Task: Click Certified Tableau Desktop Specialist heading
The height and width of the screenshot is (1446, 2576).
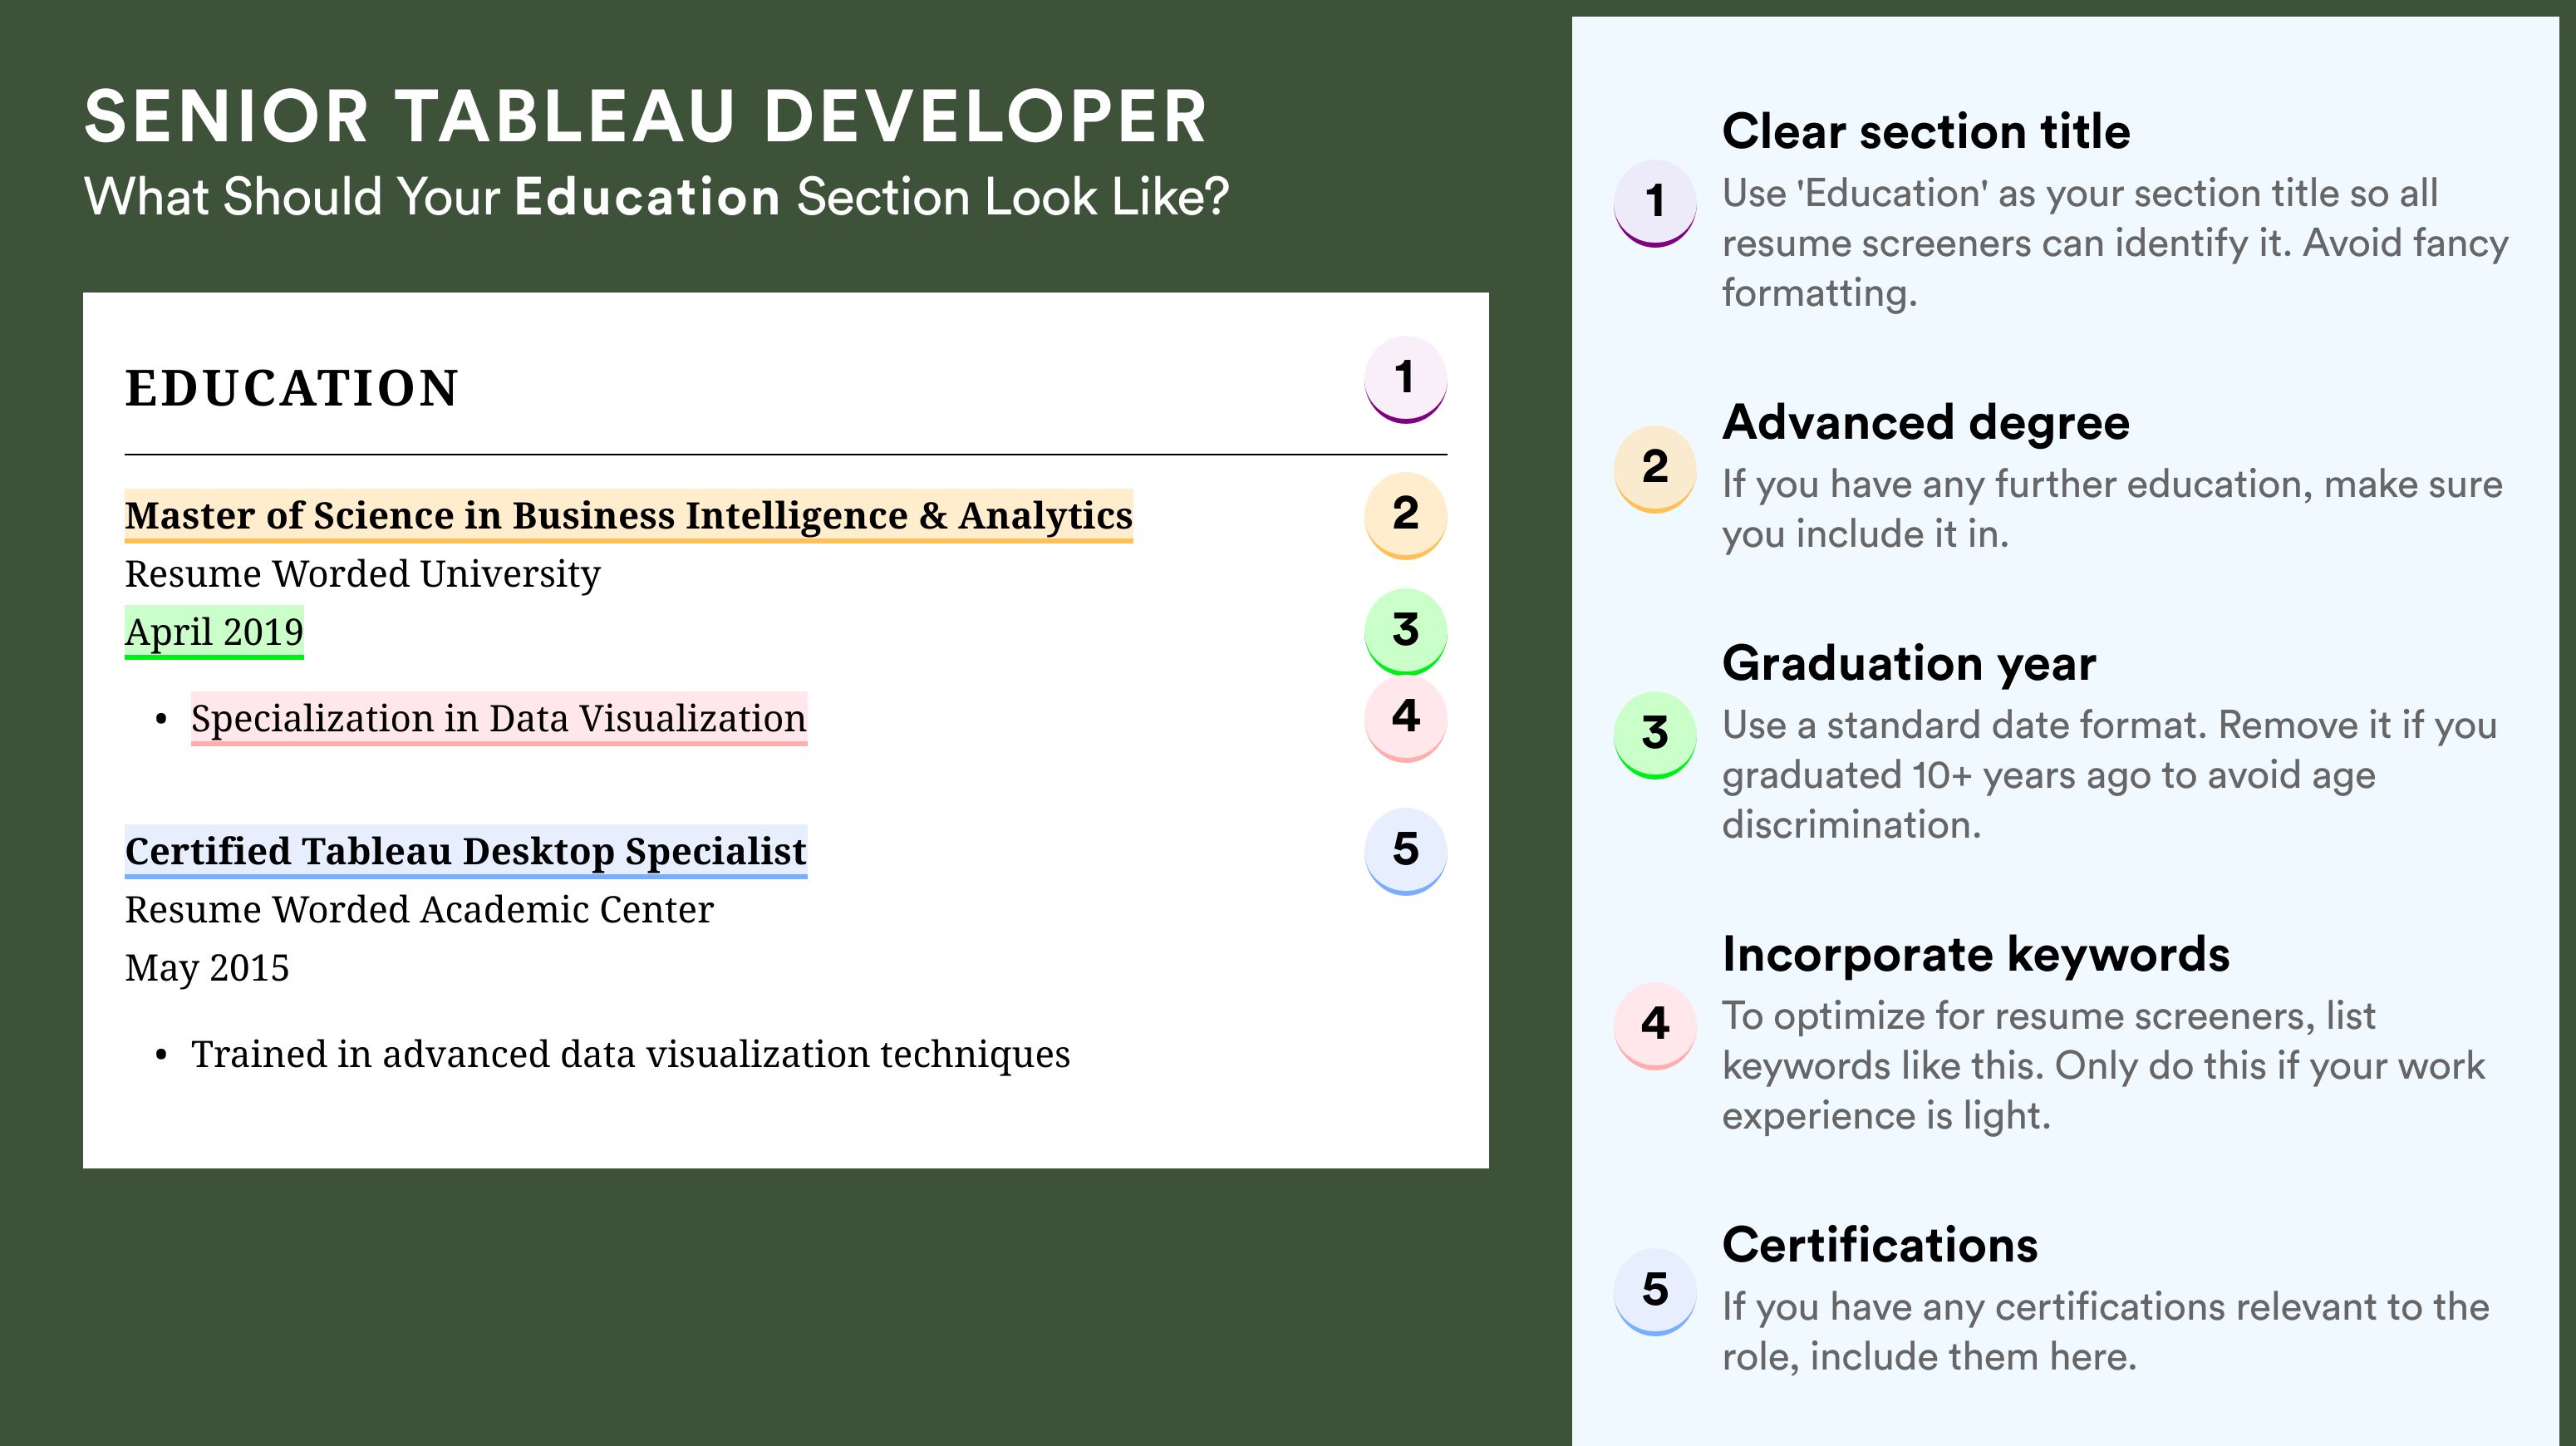Action: coord(465,852)
